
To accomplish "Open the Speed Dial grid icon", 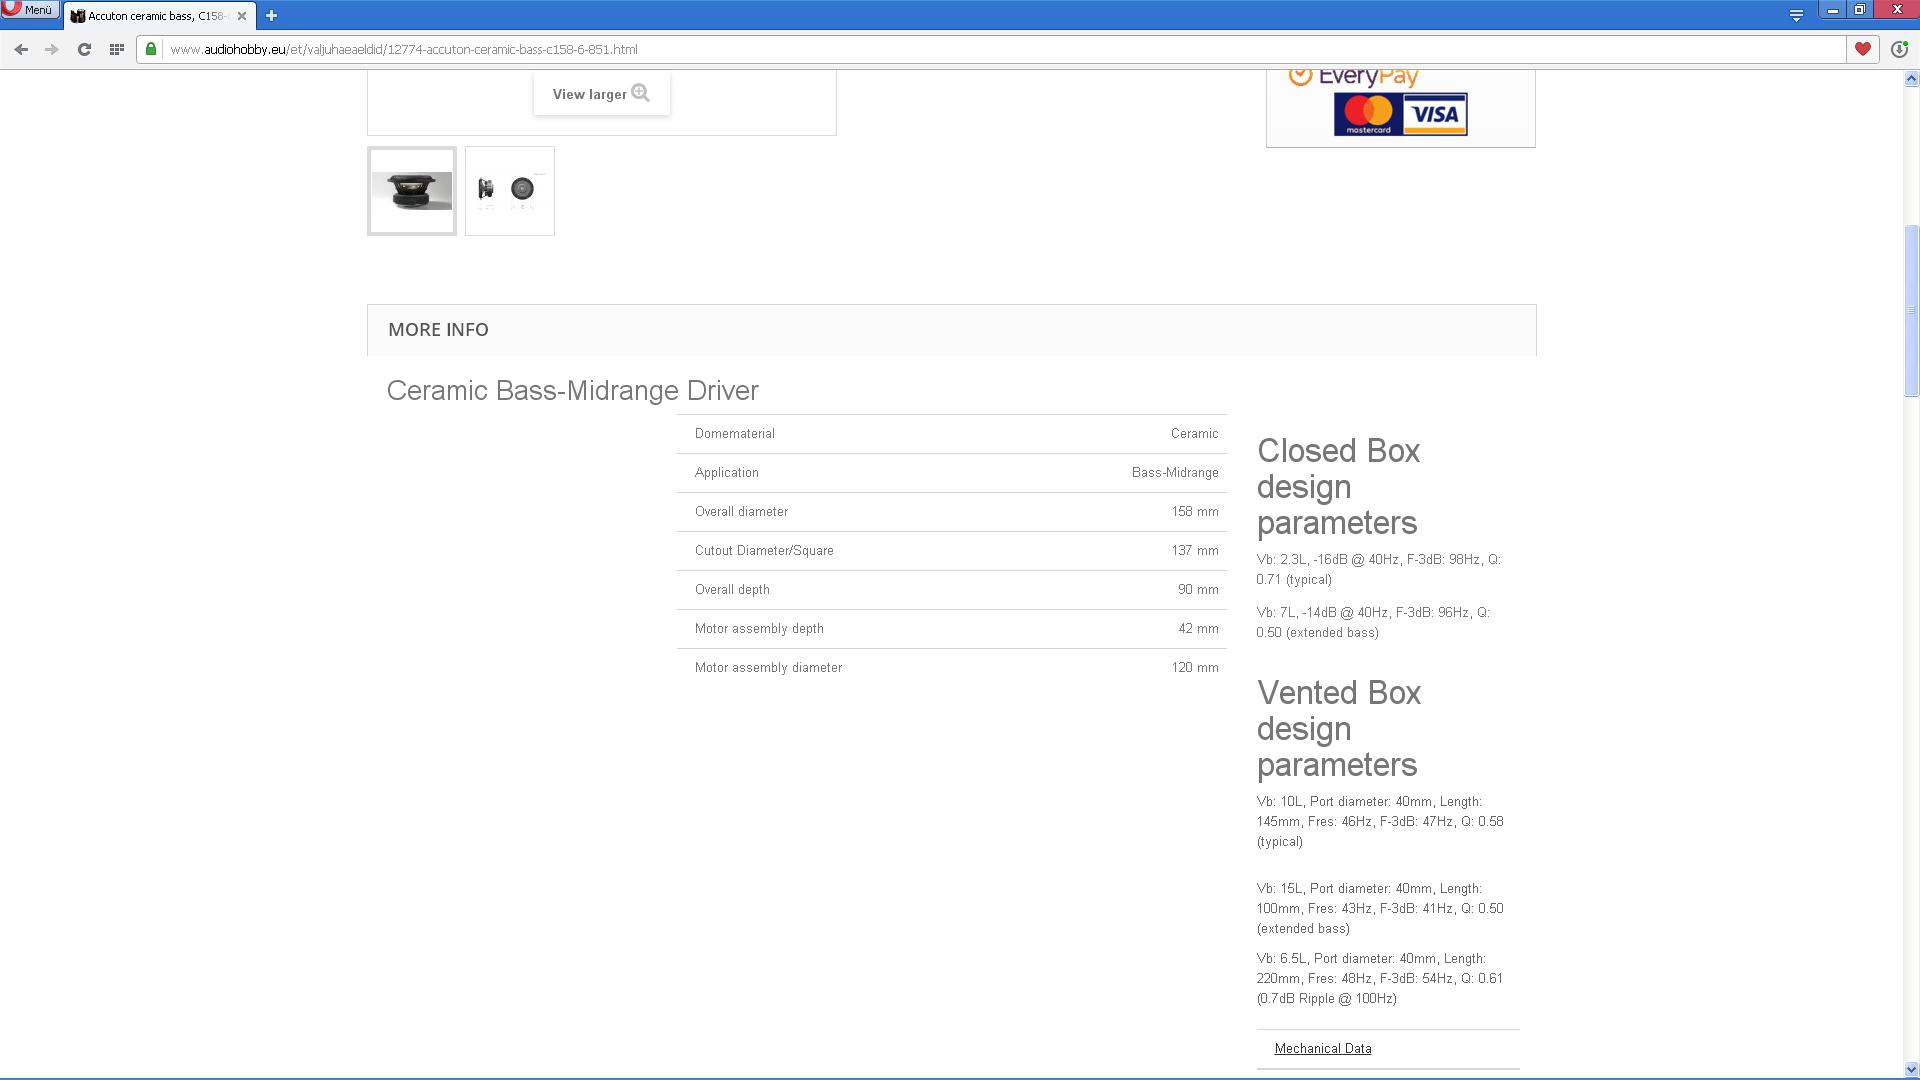I will (116, 49).
